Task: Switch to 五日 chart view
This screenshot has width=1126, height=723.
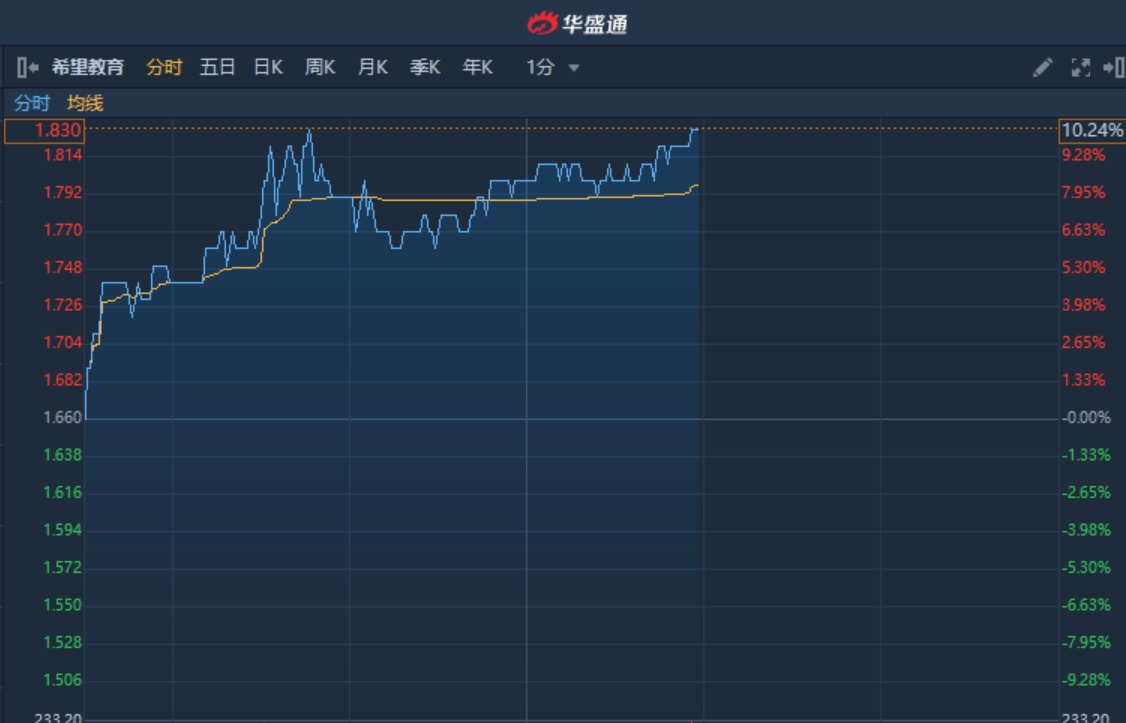Action: [217, 68]
